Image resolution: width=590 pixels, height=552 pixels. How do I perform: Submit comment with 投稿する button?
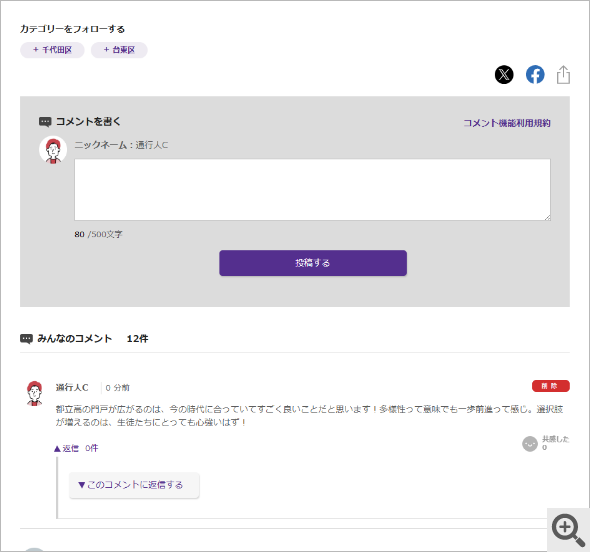313,263
